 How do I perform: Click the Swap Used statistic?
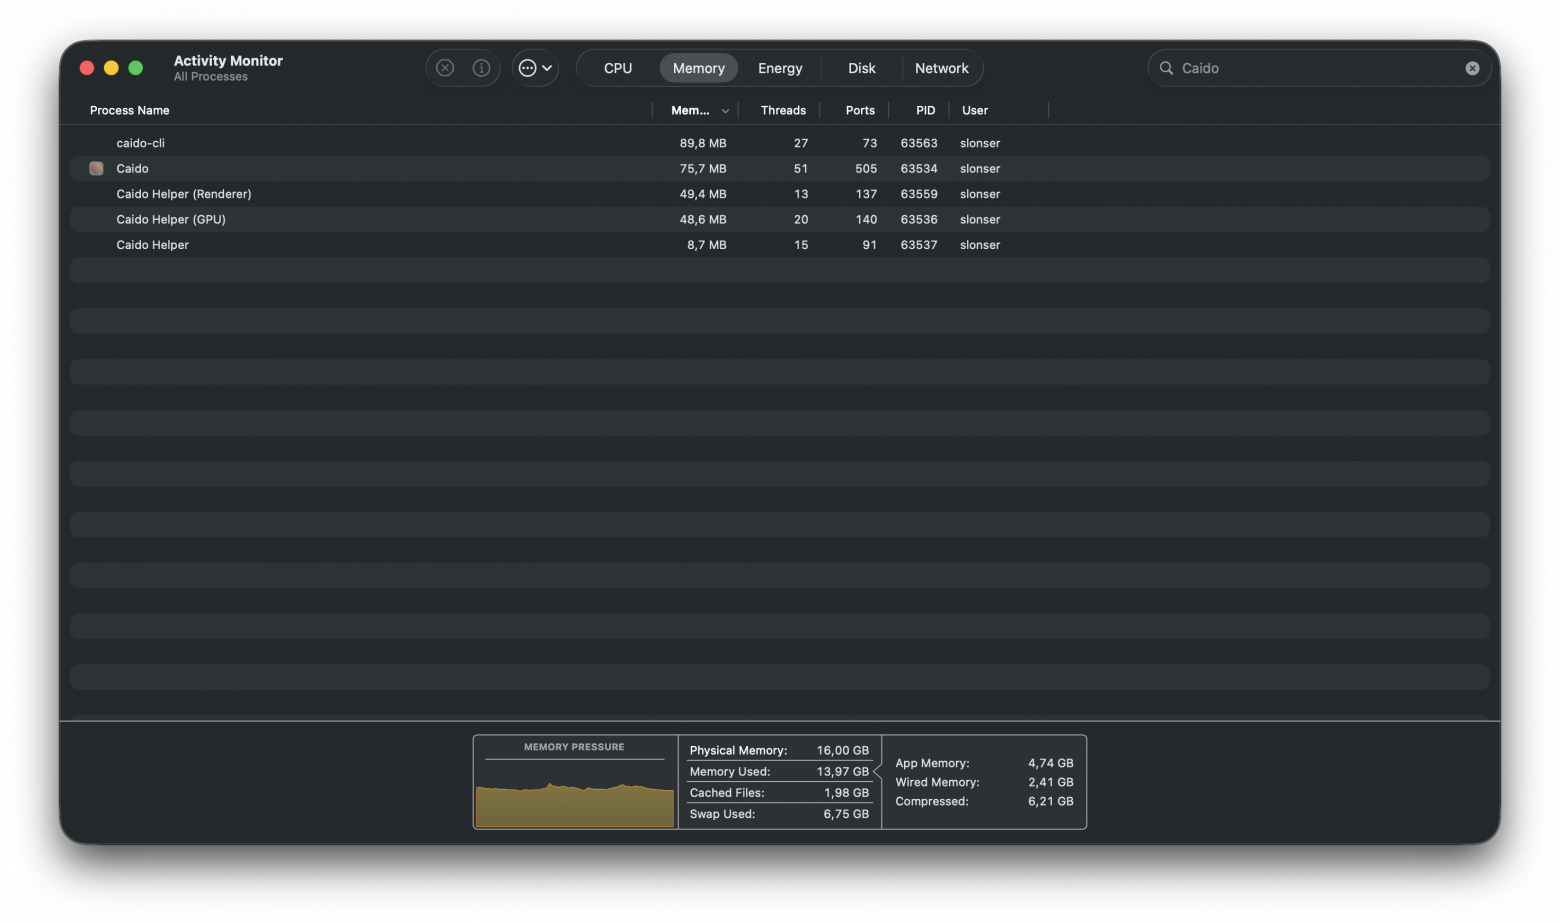click(779, 814)
